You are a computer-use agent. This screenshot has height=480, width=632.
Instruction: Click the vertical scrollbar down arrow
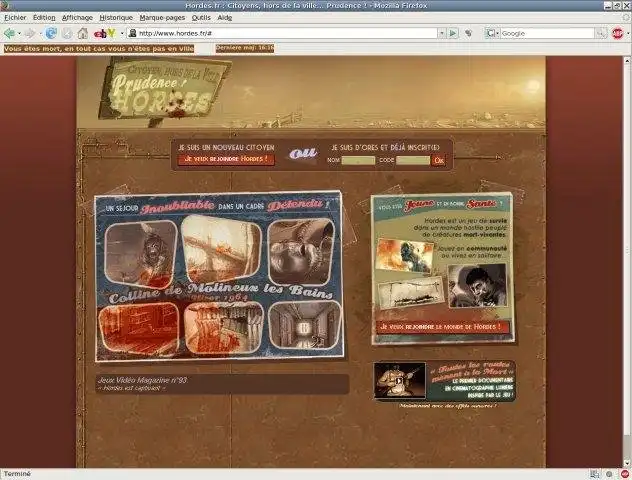627,463
